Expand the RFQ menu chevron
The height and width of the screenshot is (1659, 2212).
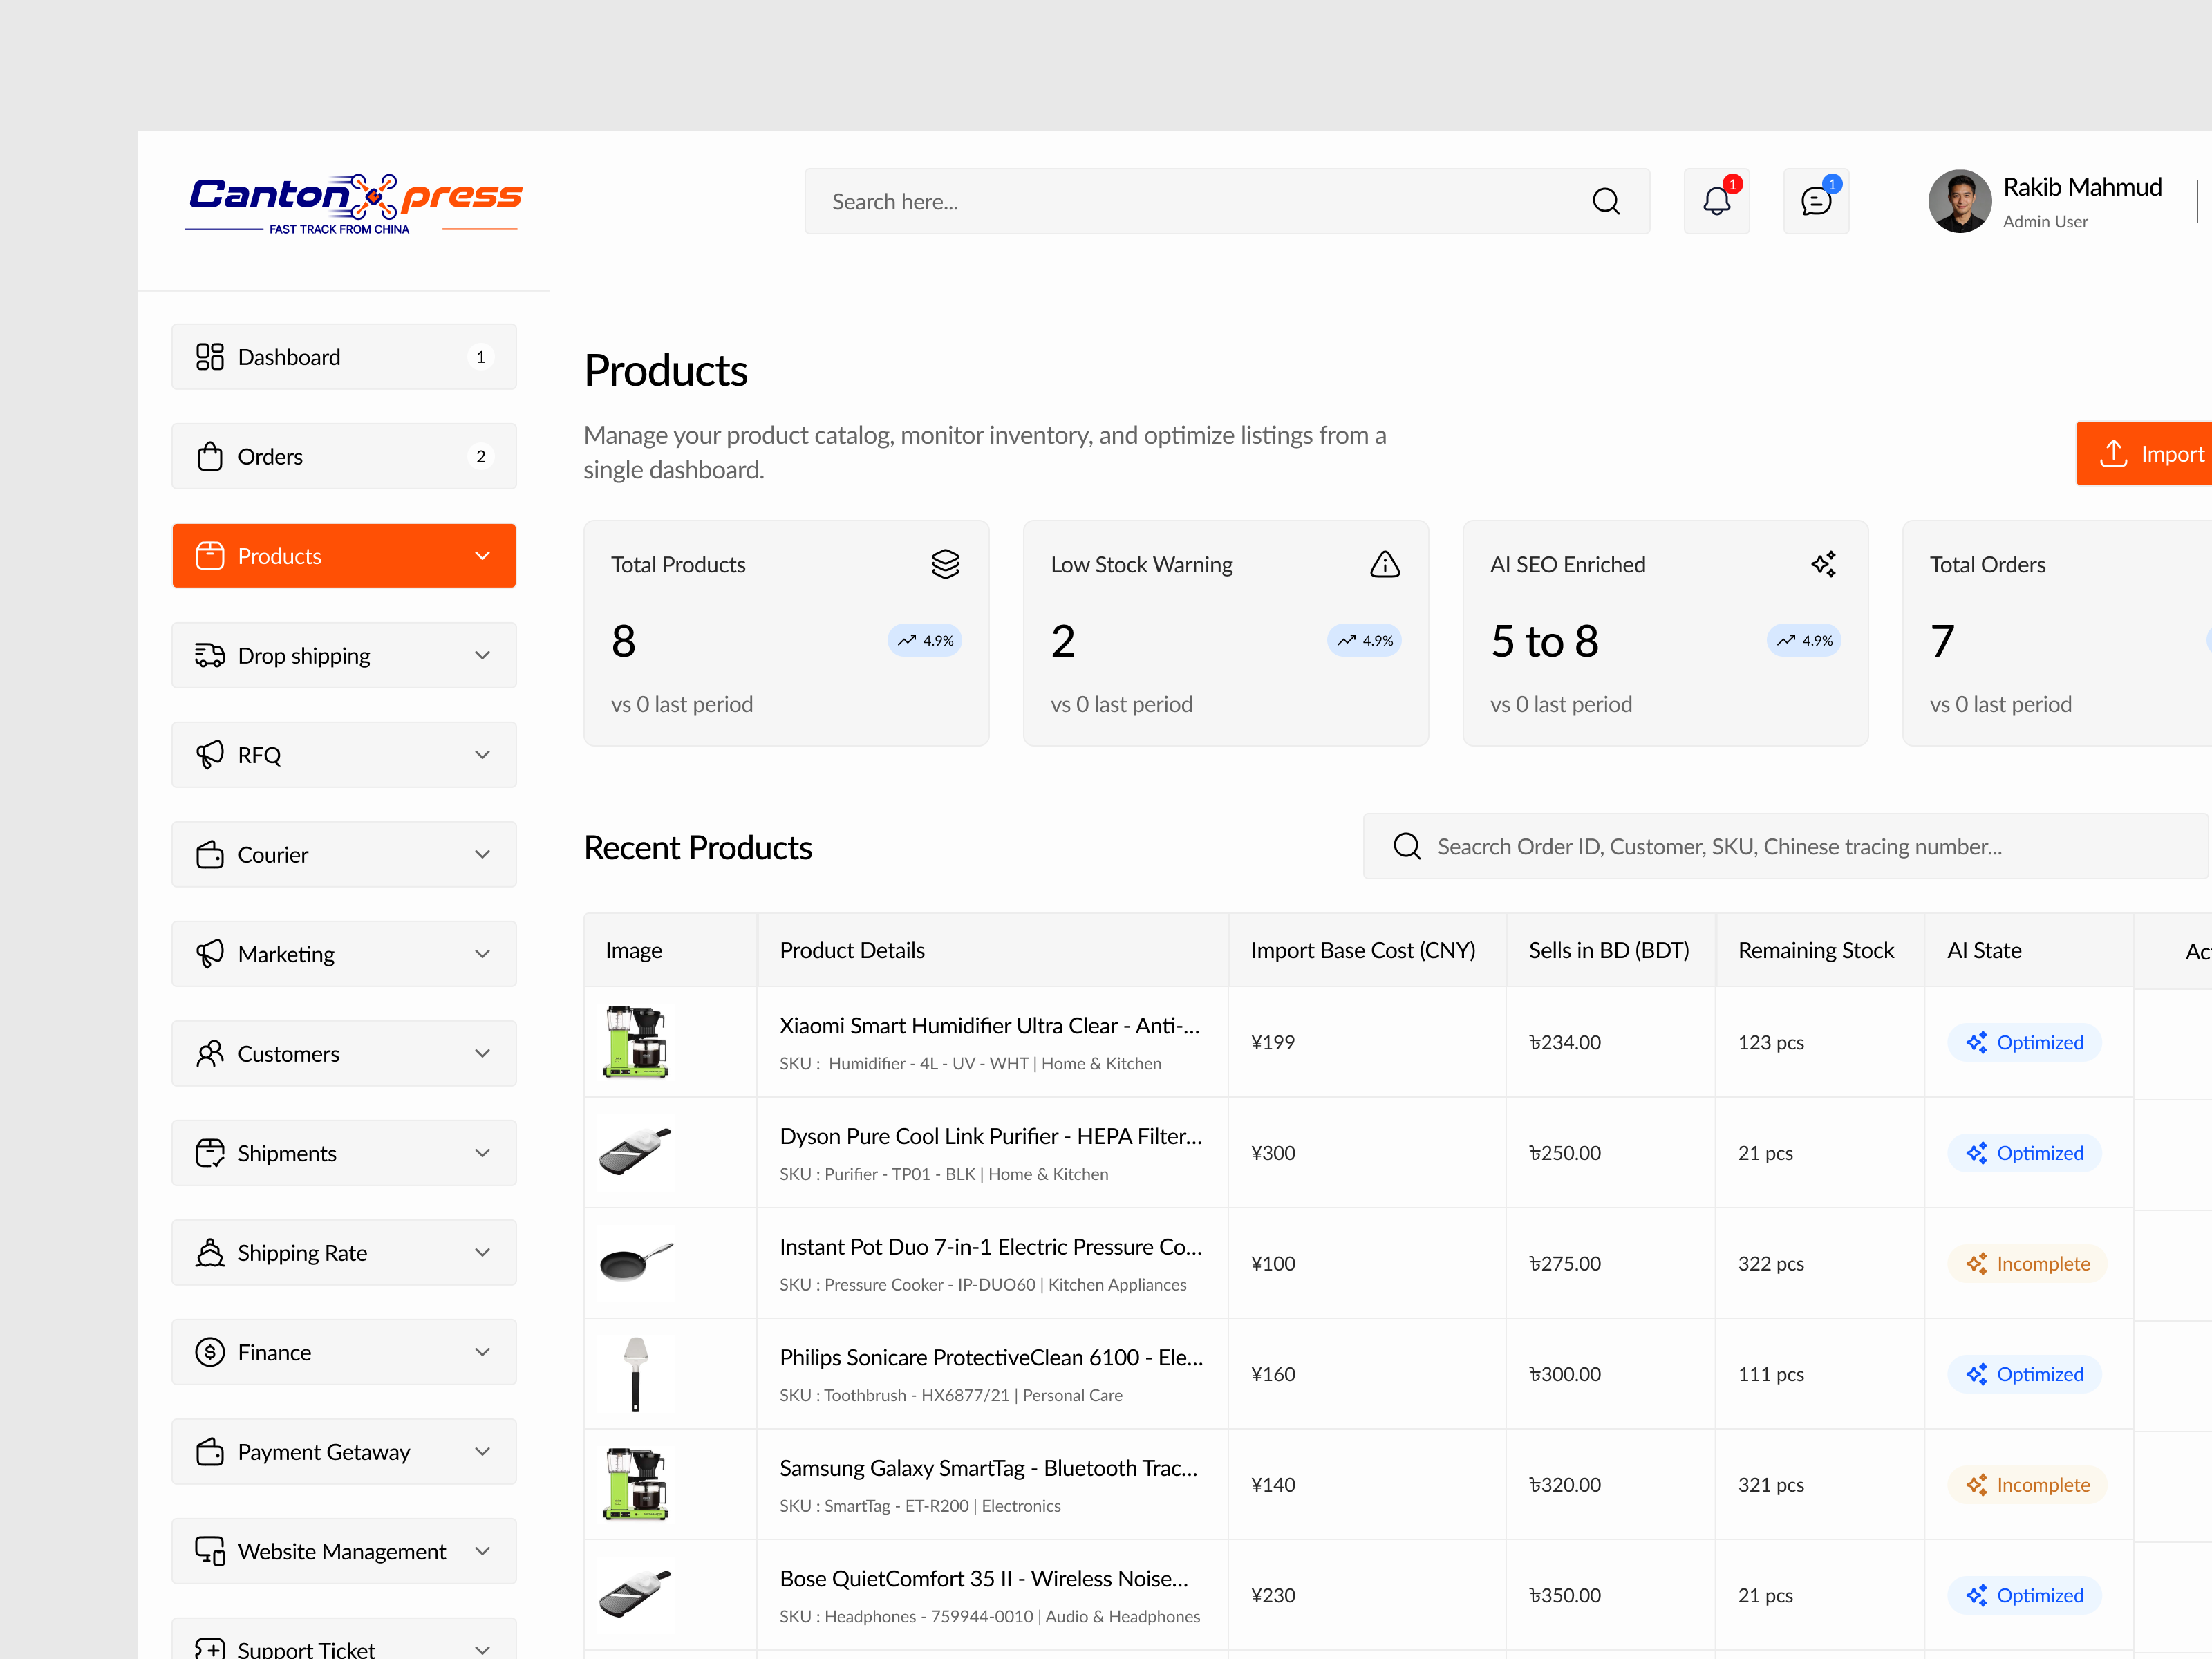(x=482, y=755)
